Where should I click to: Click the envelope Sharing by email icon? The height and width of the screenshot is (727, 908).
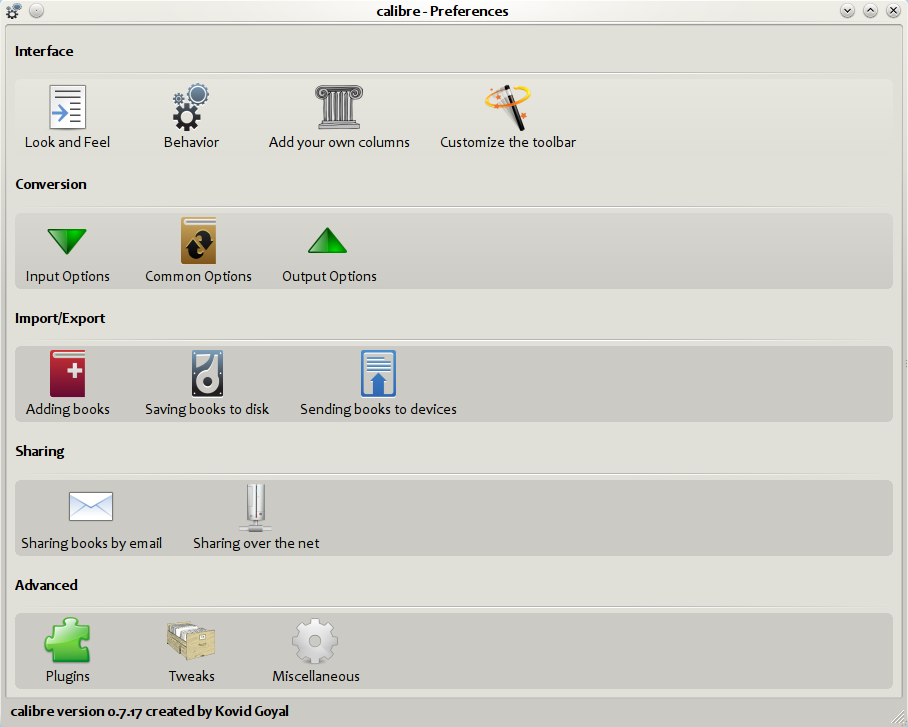91,507
